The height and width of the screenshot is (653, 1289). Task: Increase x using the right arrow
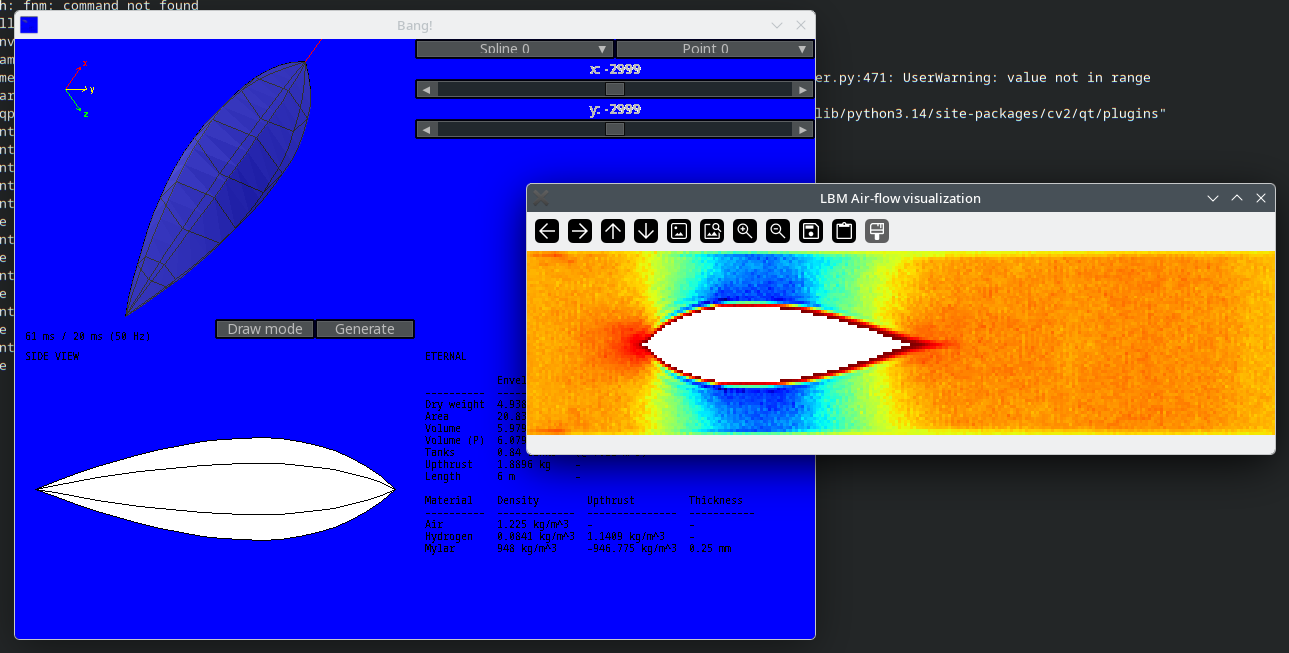pyautogui.click(x=803, y=89)
